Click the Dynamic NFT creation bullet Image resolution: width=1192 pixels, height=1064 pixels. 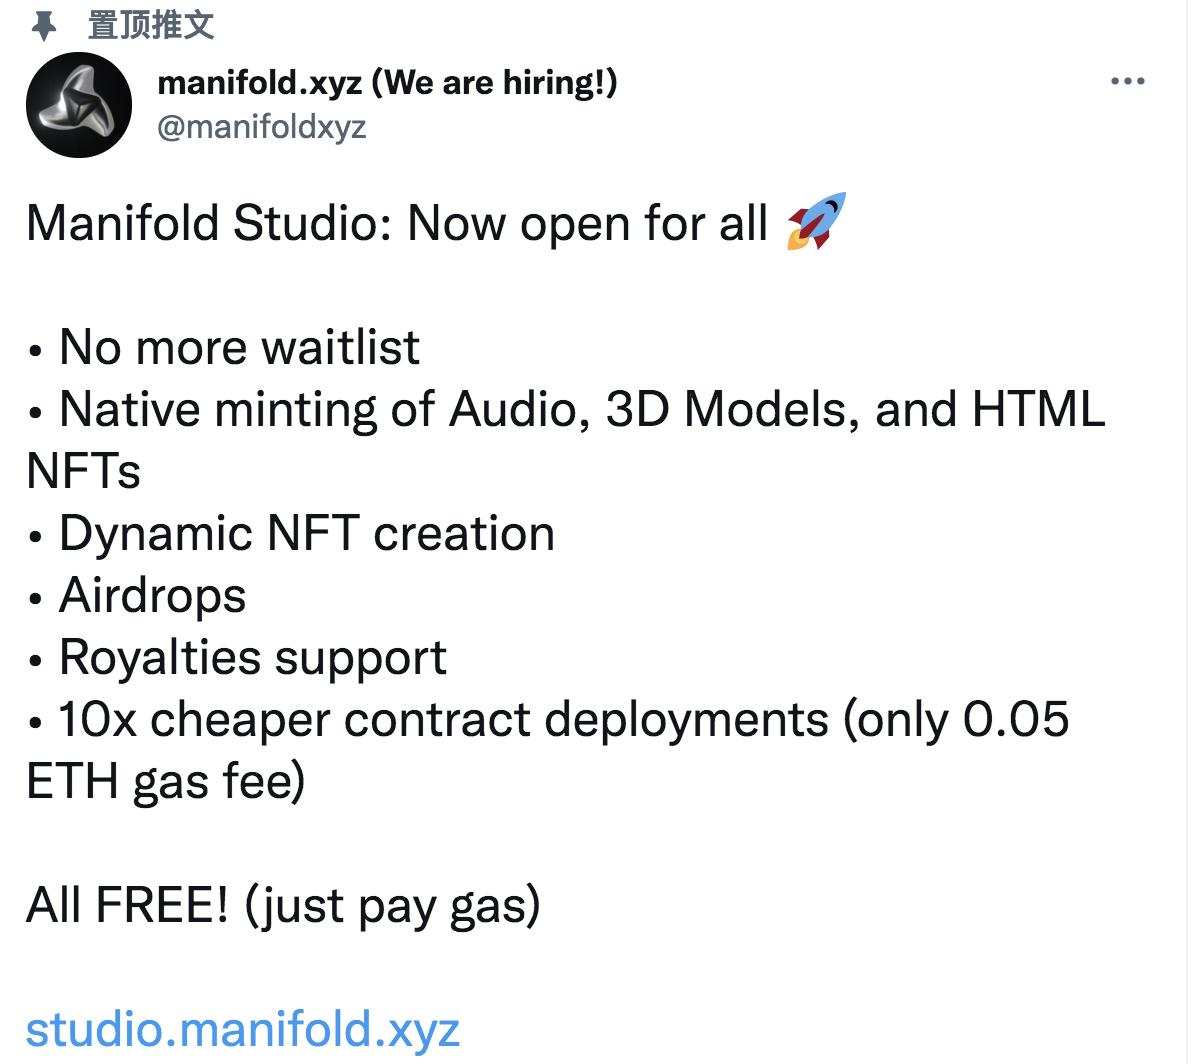[290, 533]
